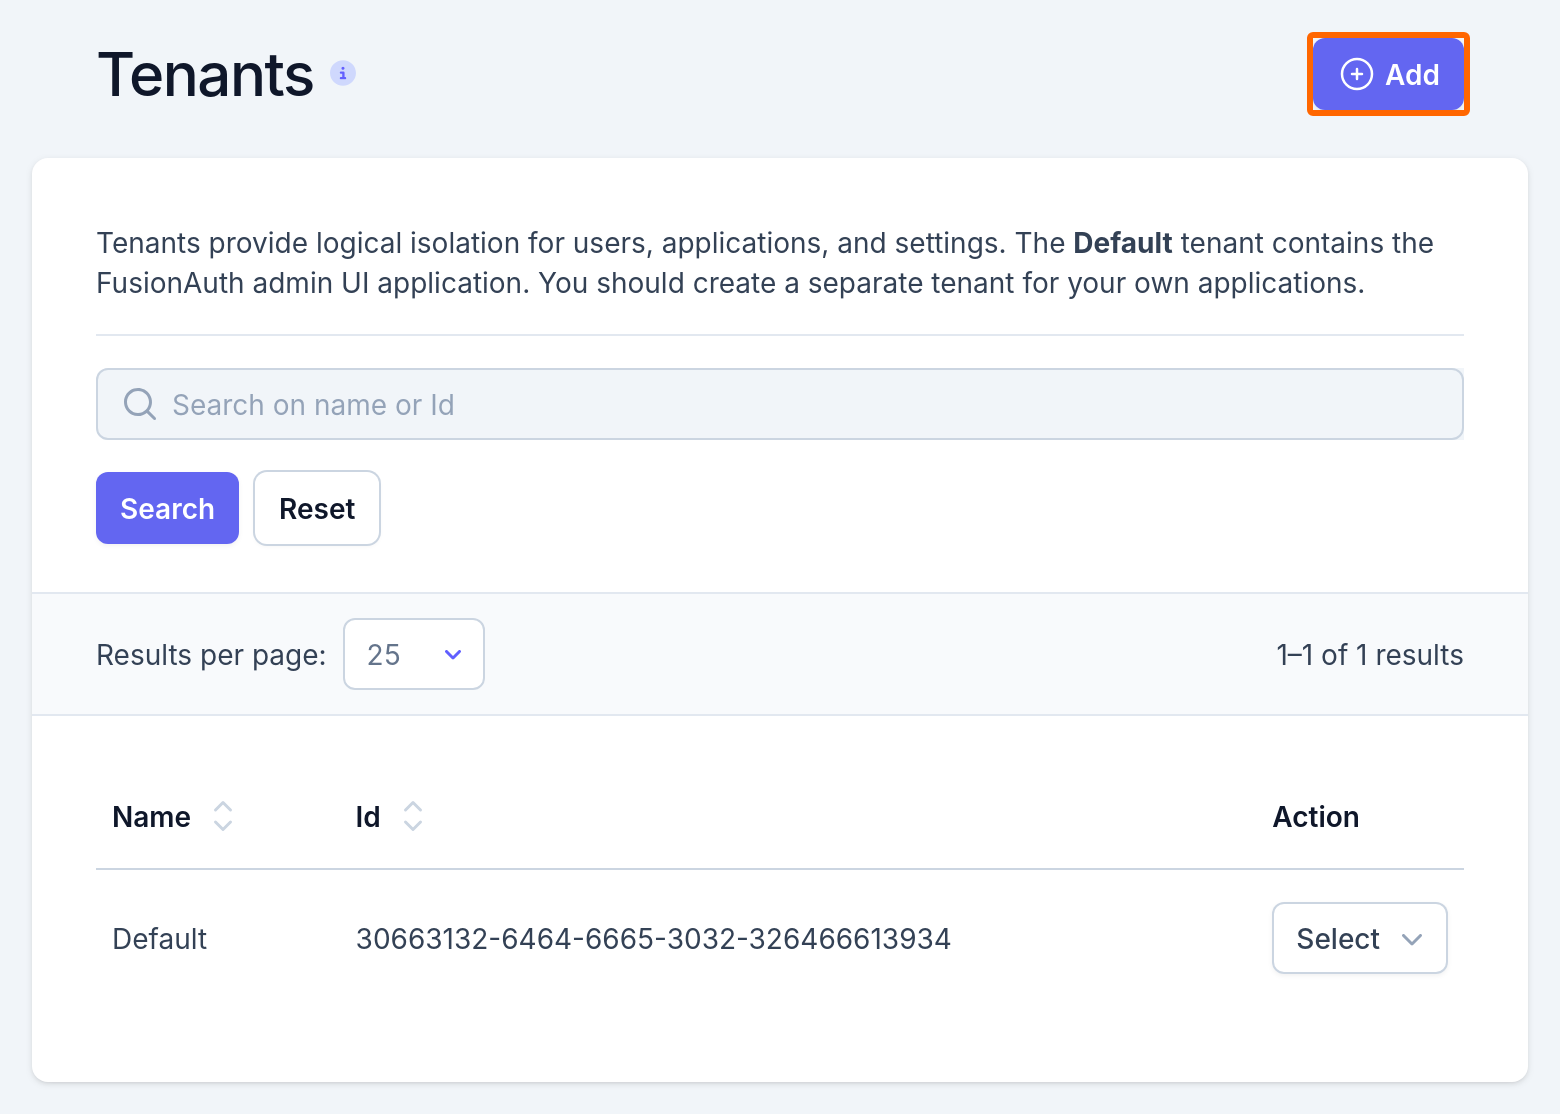
Task: Click the Tenants page heading
Action: 206,75
